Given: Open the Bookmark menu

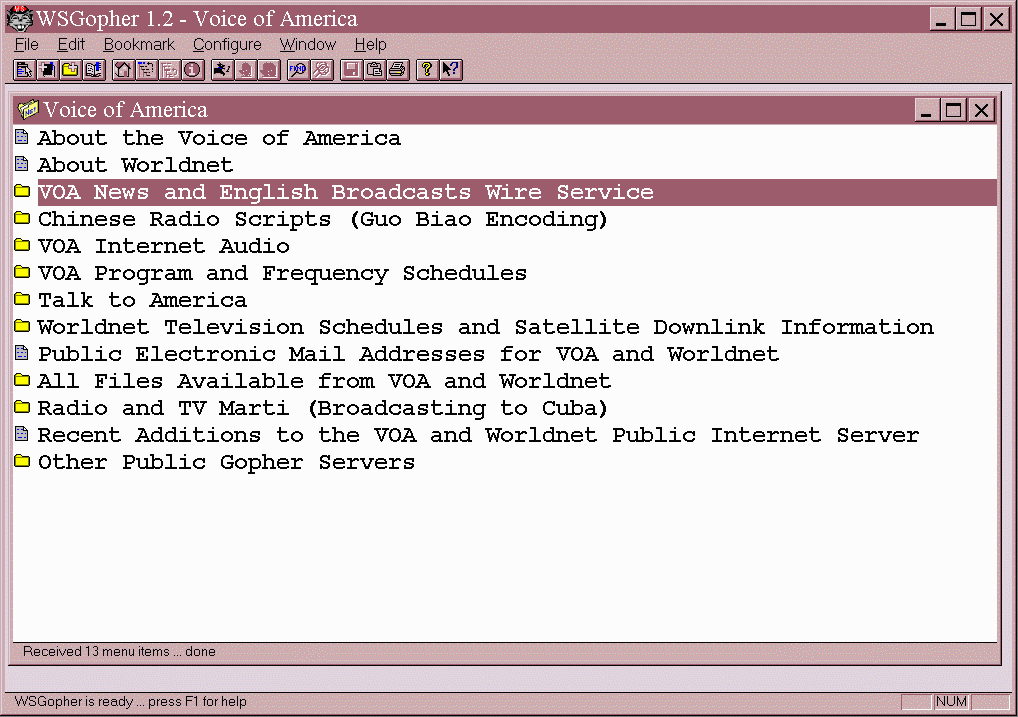Looking at the screenshot, I should [139, 44].
